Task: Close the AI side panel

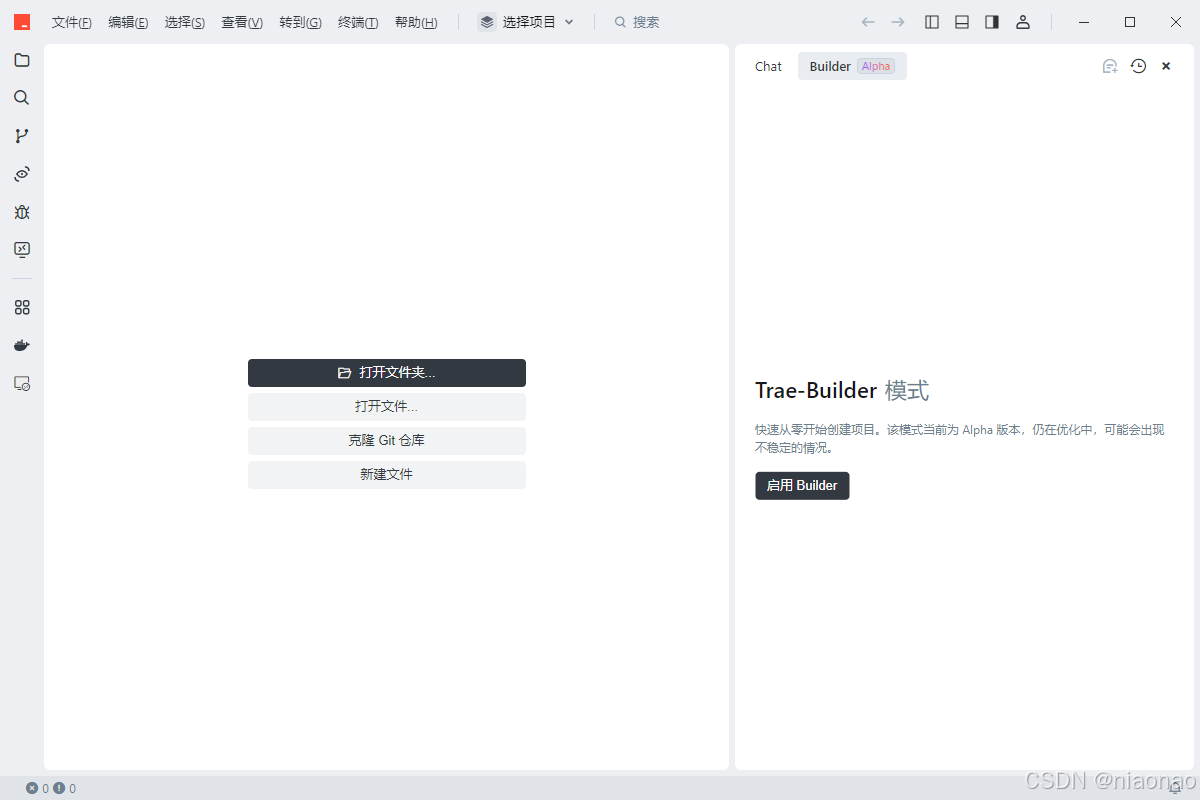Action: point(1166,66)
